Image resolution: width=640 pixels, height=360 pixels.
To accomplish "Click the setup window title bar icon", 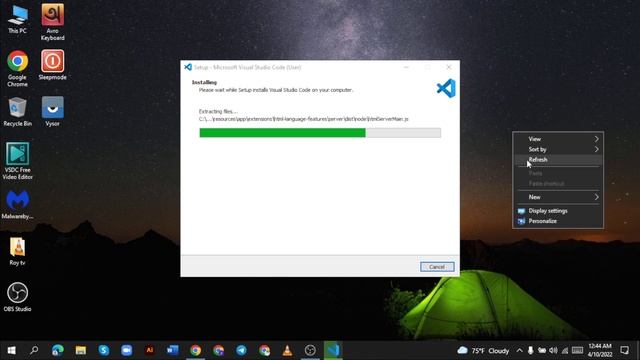I will (x=188, y=67).
